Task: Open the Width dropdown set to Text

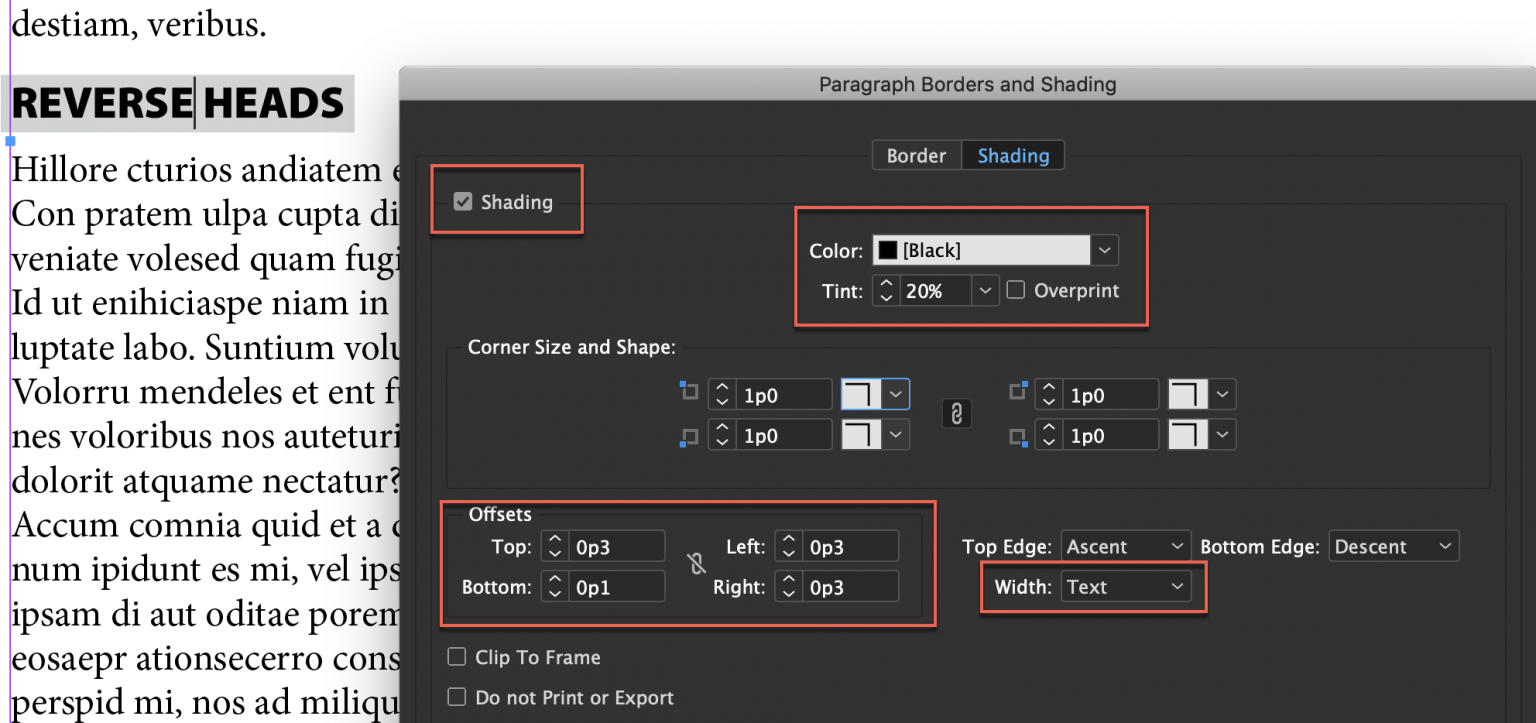Action: [1126, 586]
